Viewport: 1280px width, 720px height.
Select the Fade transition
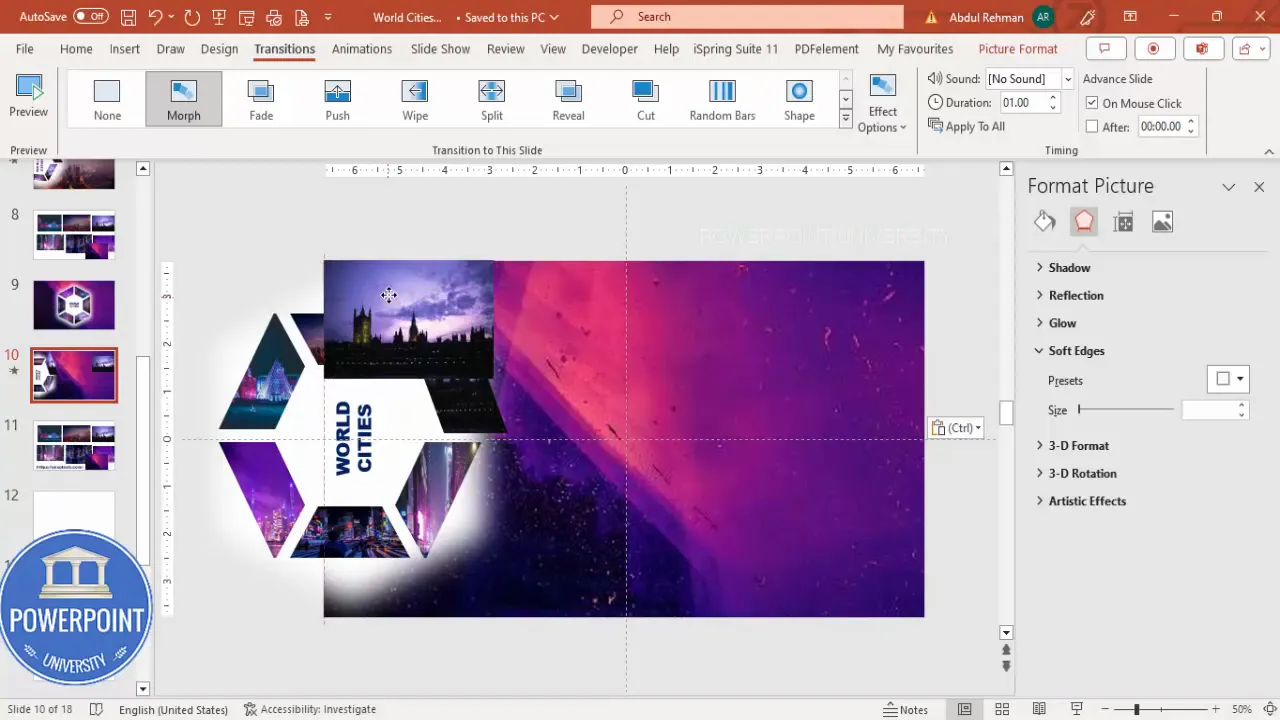pos(261,99)
